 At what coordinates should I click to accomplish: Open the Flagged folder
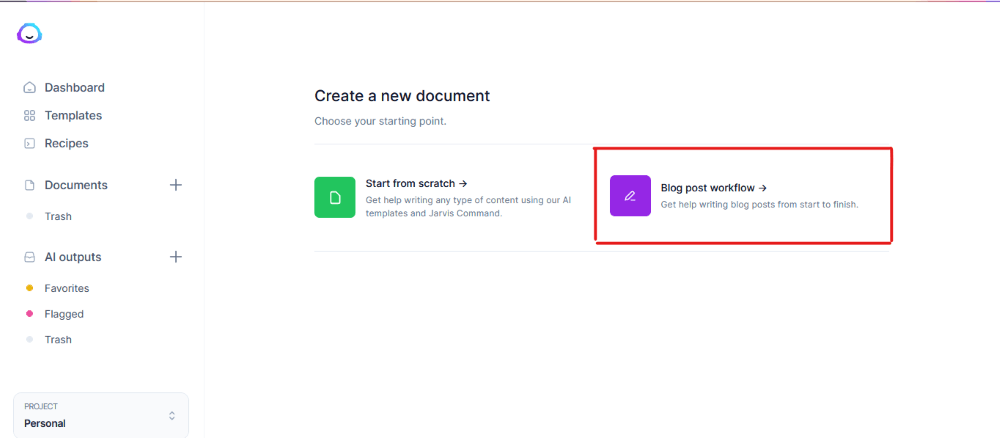[x=64, y=314]
